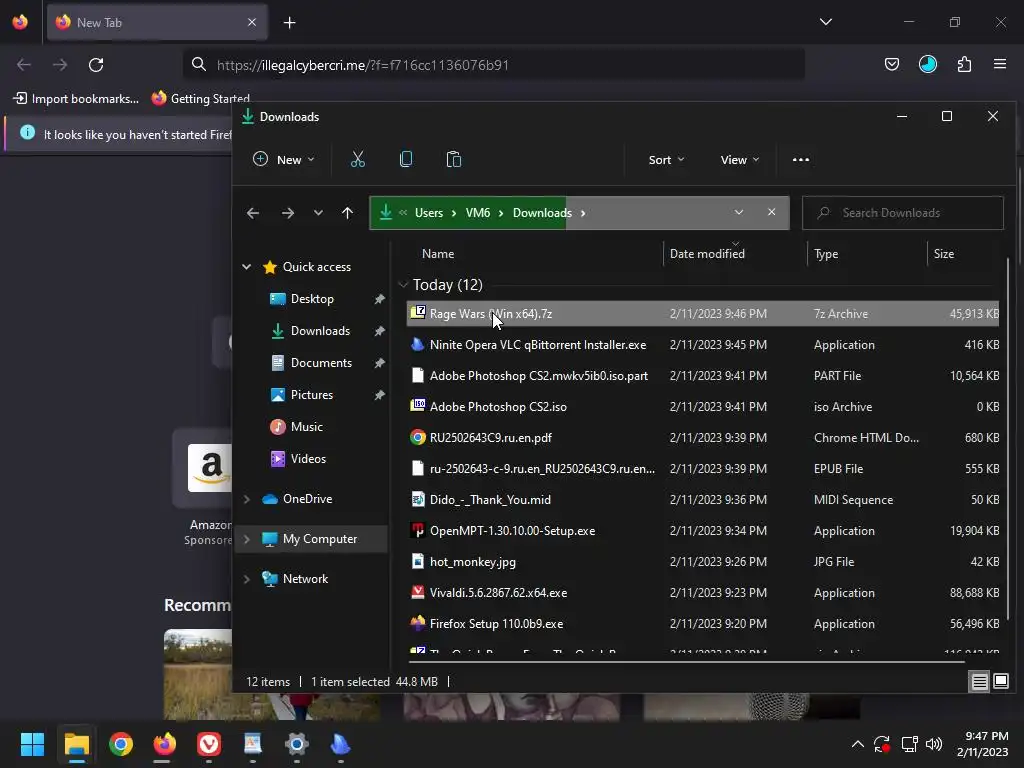Open Firefox hamburger application menu
Viewport: 1024px width, 768px height.
(x=1000, y=64)
